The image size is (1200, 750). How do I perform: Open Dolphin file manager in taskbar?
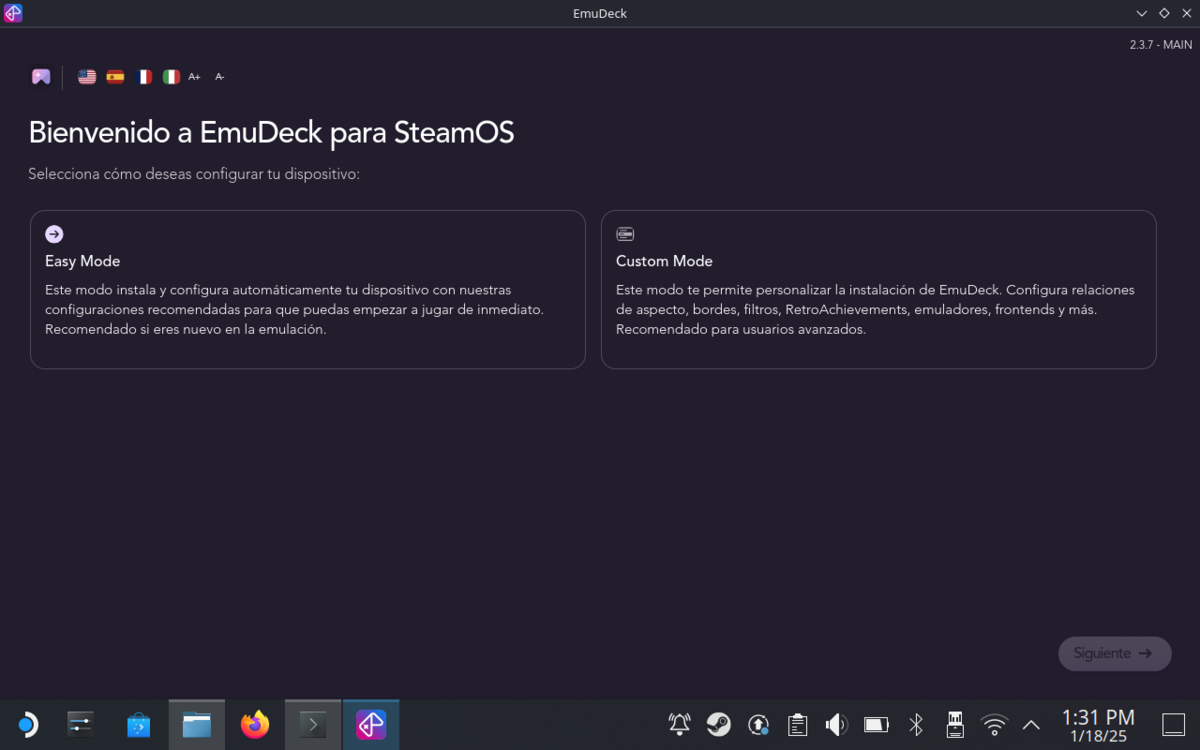click(x=197, y=725)
